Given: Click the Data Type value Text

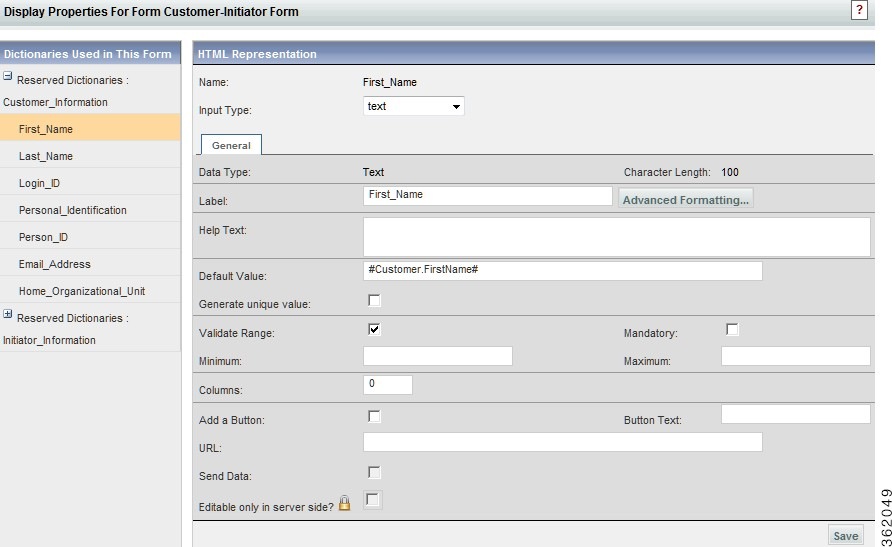Looking at the screenshot, I should [x=373, y=172].
